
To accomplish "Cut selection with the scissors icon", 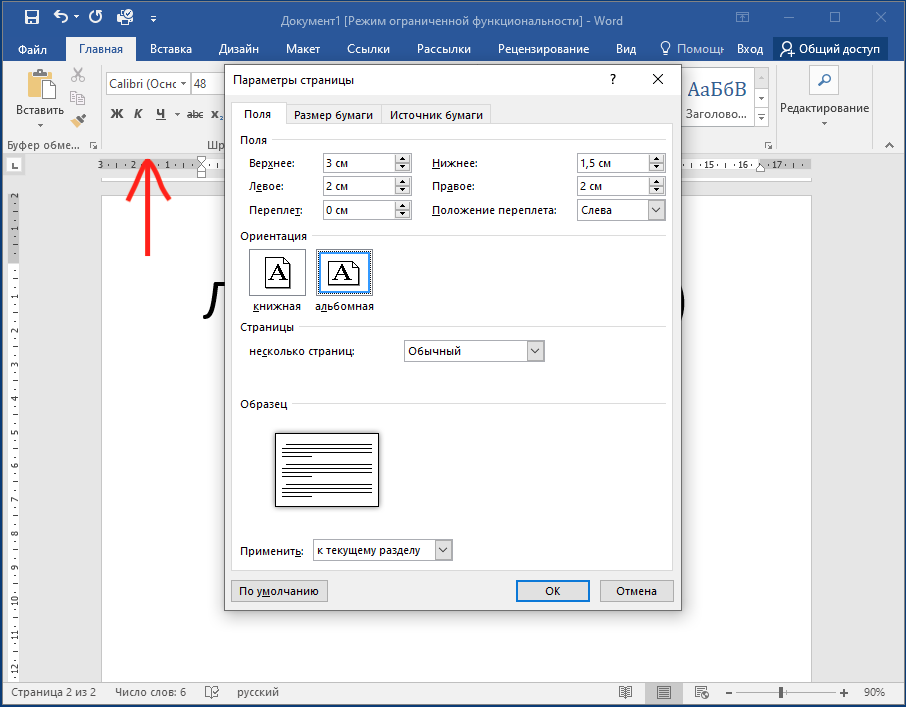I will (x=78, y=75).
